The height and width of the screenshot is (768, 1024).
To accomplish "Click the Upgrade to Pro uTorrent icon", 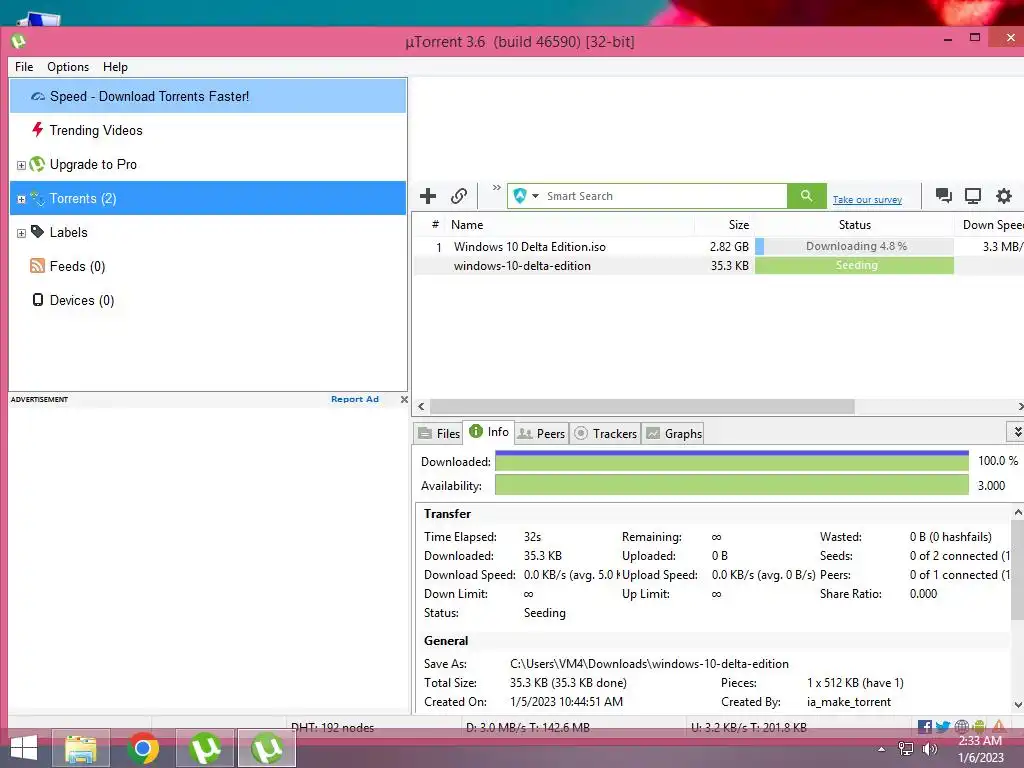I will coord(37,164).
